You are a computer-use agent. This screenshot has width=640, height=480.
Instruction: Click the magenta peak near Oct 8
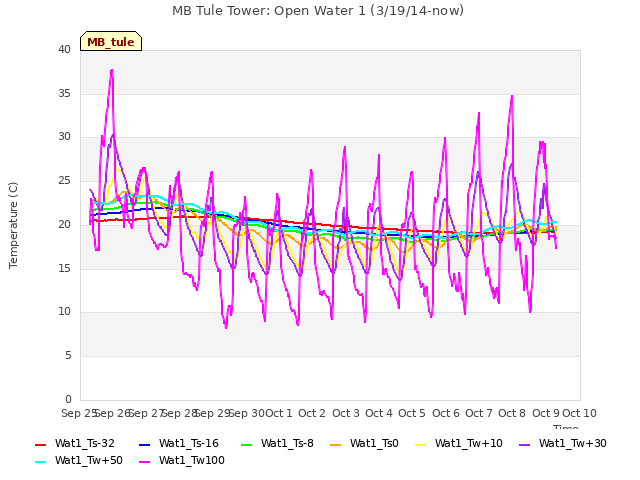pos(512,96)
